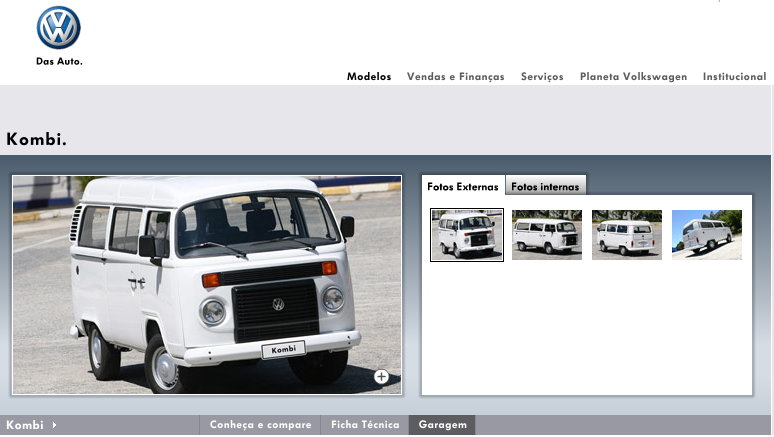Click the Kombi. page heading
This screenshot has height=437, width=774.
37,139
